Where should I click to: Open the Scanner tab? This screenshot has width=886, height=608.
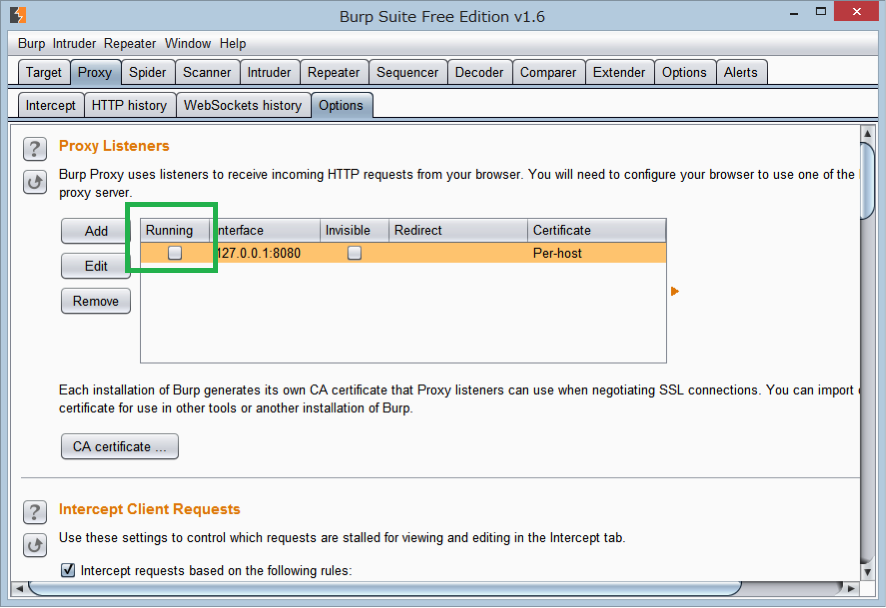point(207,72)
